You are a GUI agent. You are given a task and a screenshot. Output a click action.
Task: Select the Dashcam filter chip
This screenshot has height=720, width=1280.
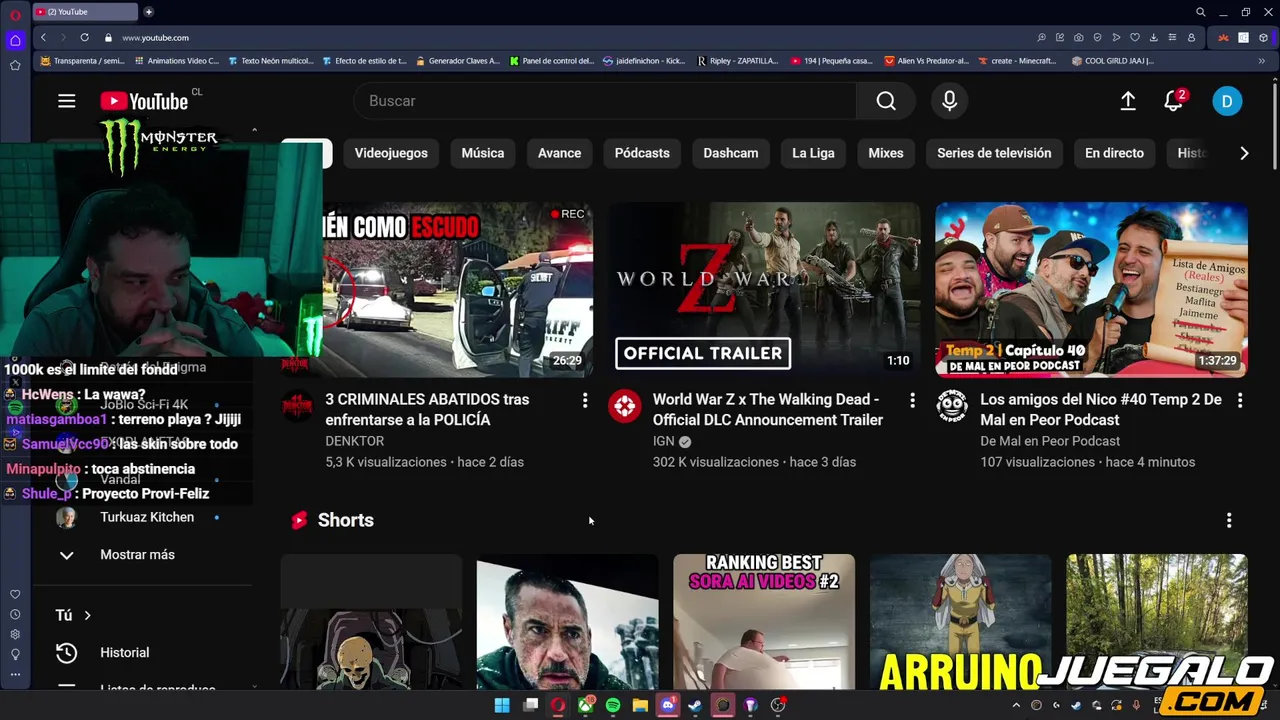[731, 153]
